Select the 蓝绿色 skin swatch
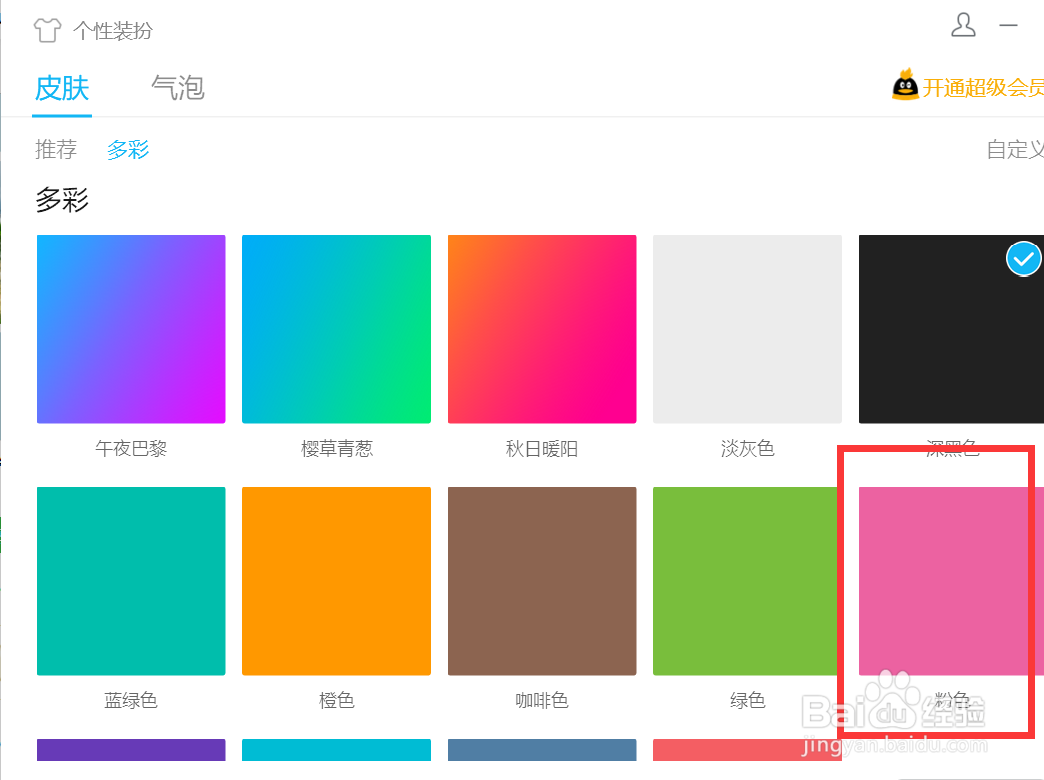This screenshot has height=780, width=1044. 131,581
